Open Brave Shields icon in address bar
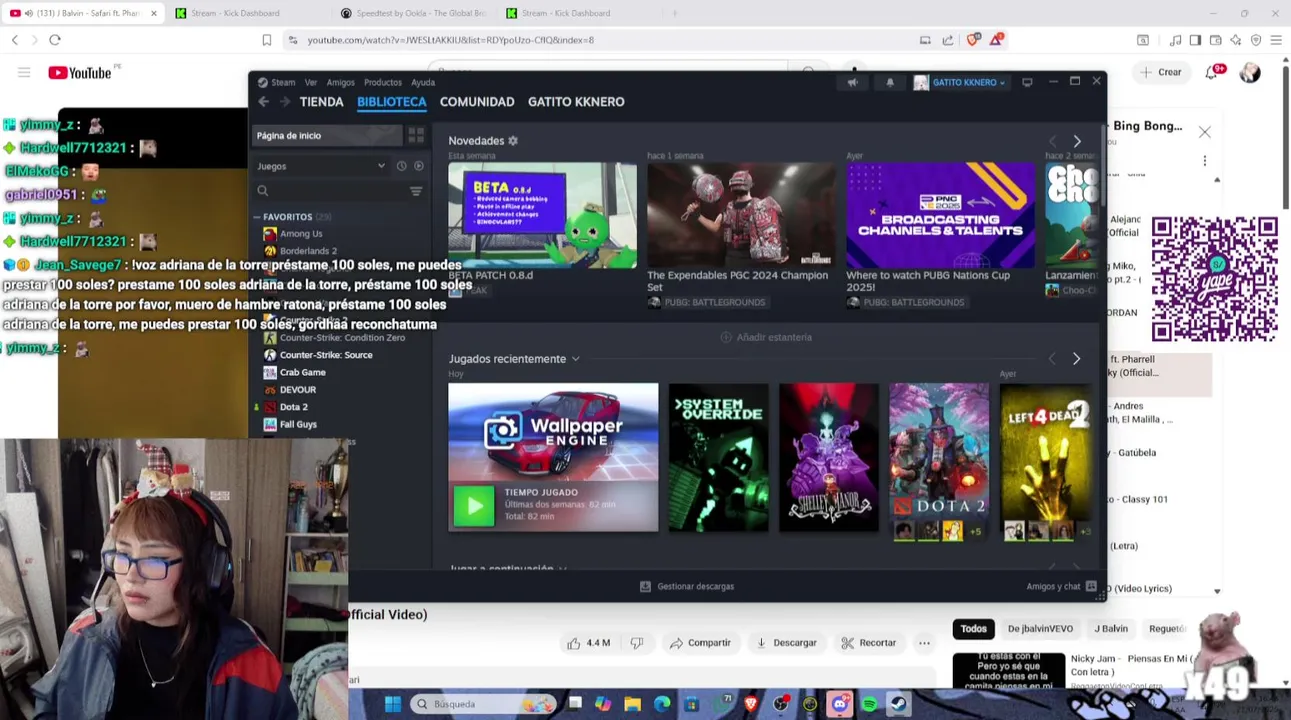 (973, 40)
